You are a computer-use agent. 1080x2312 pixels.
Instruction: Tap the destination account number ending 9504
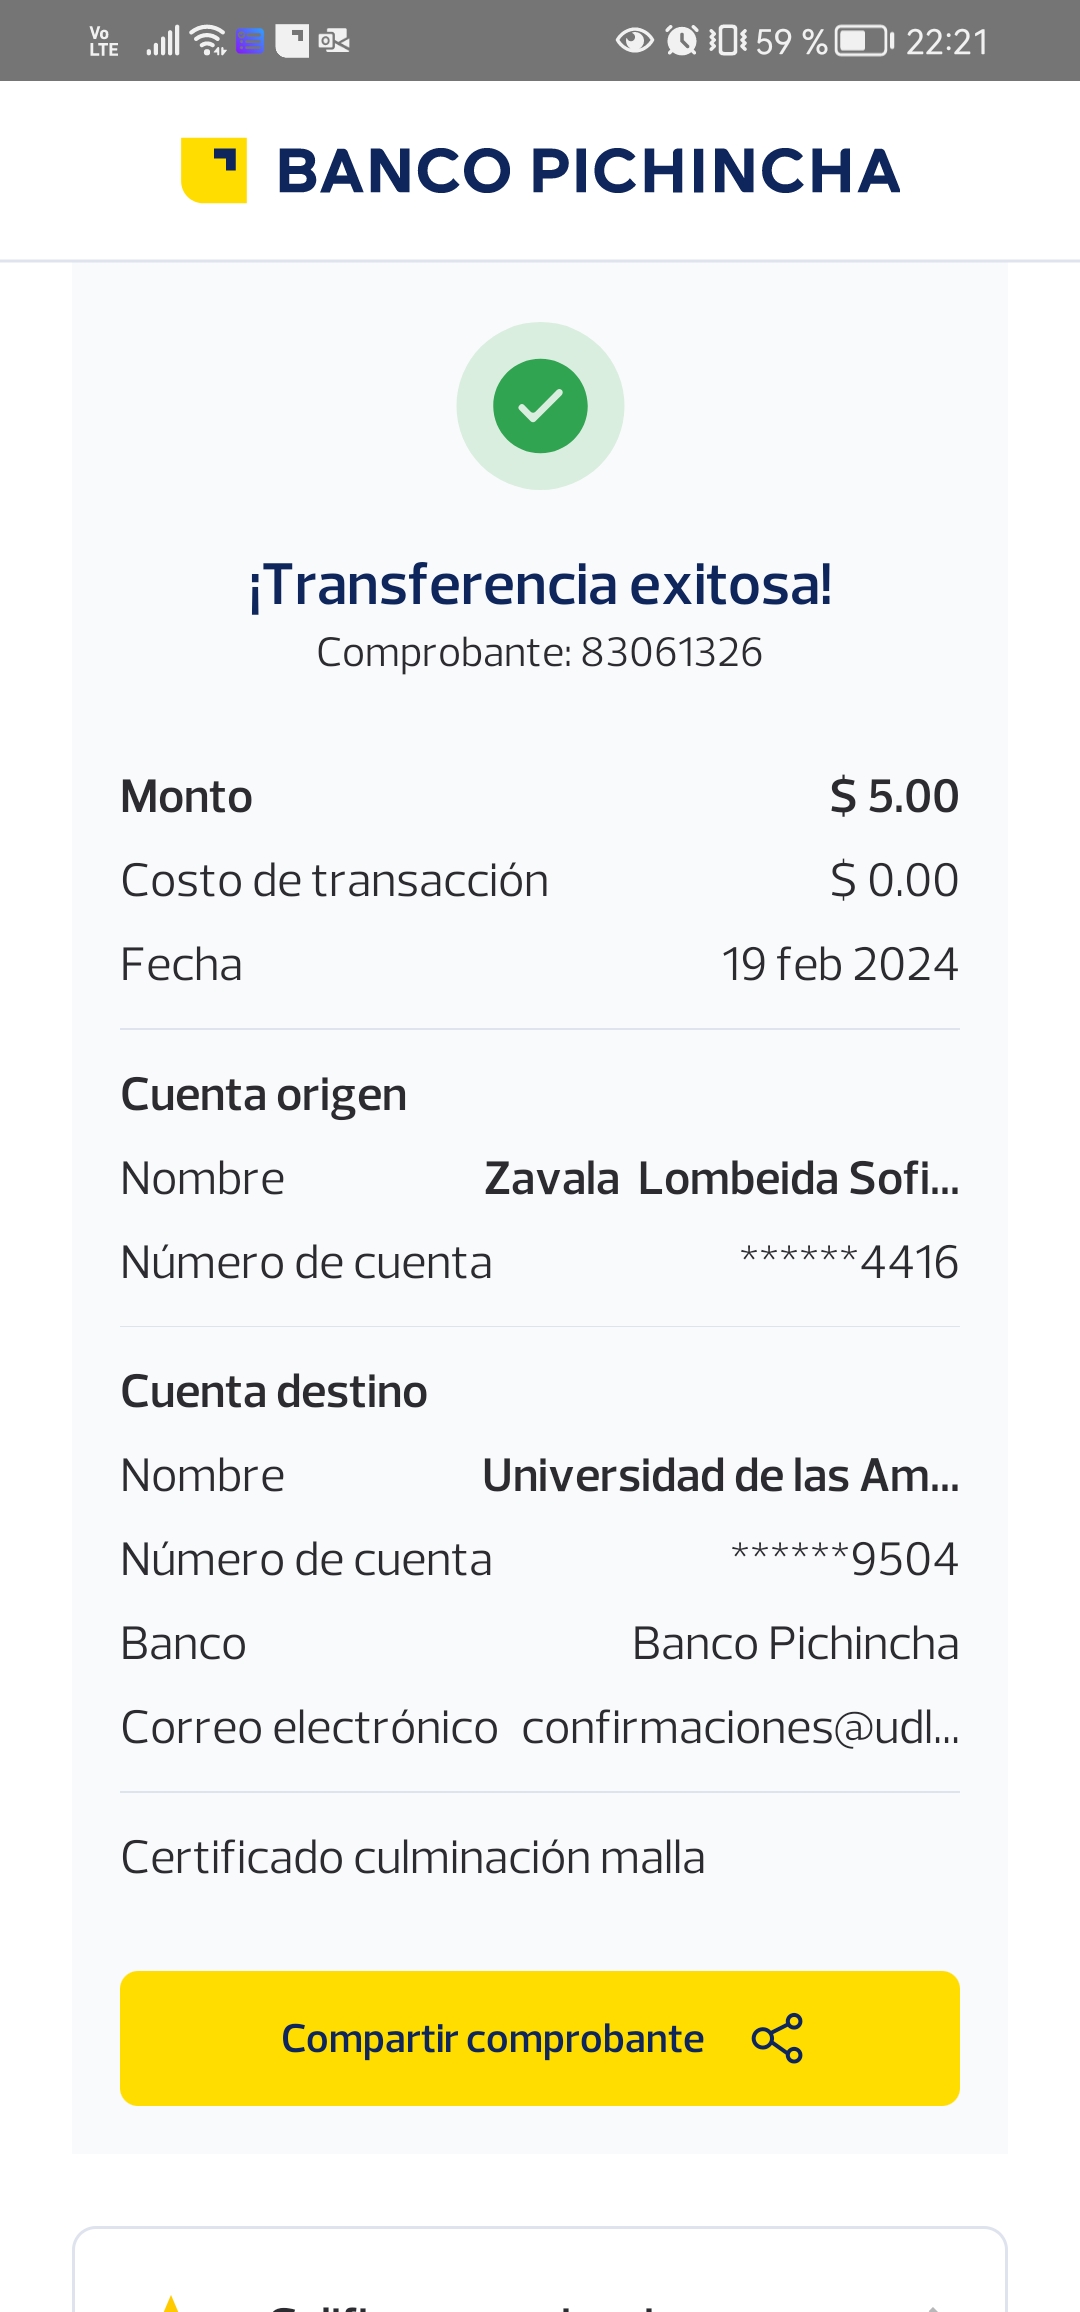click(x=845, y=1559)
